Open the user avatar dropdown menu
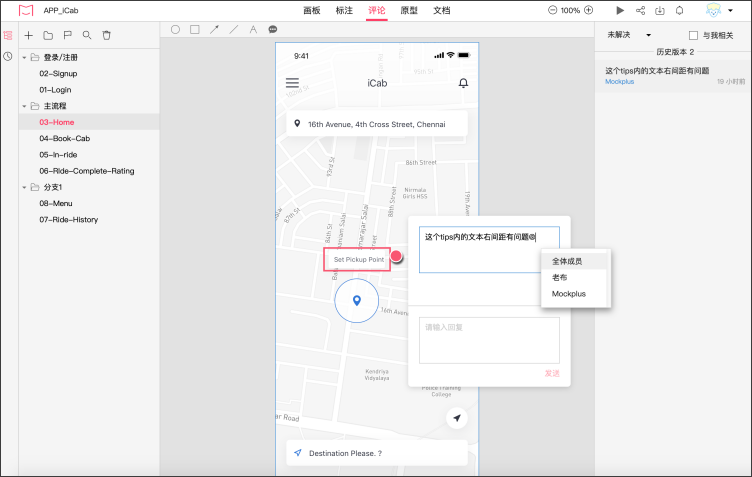 716,10
